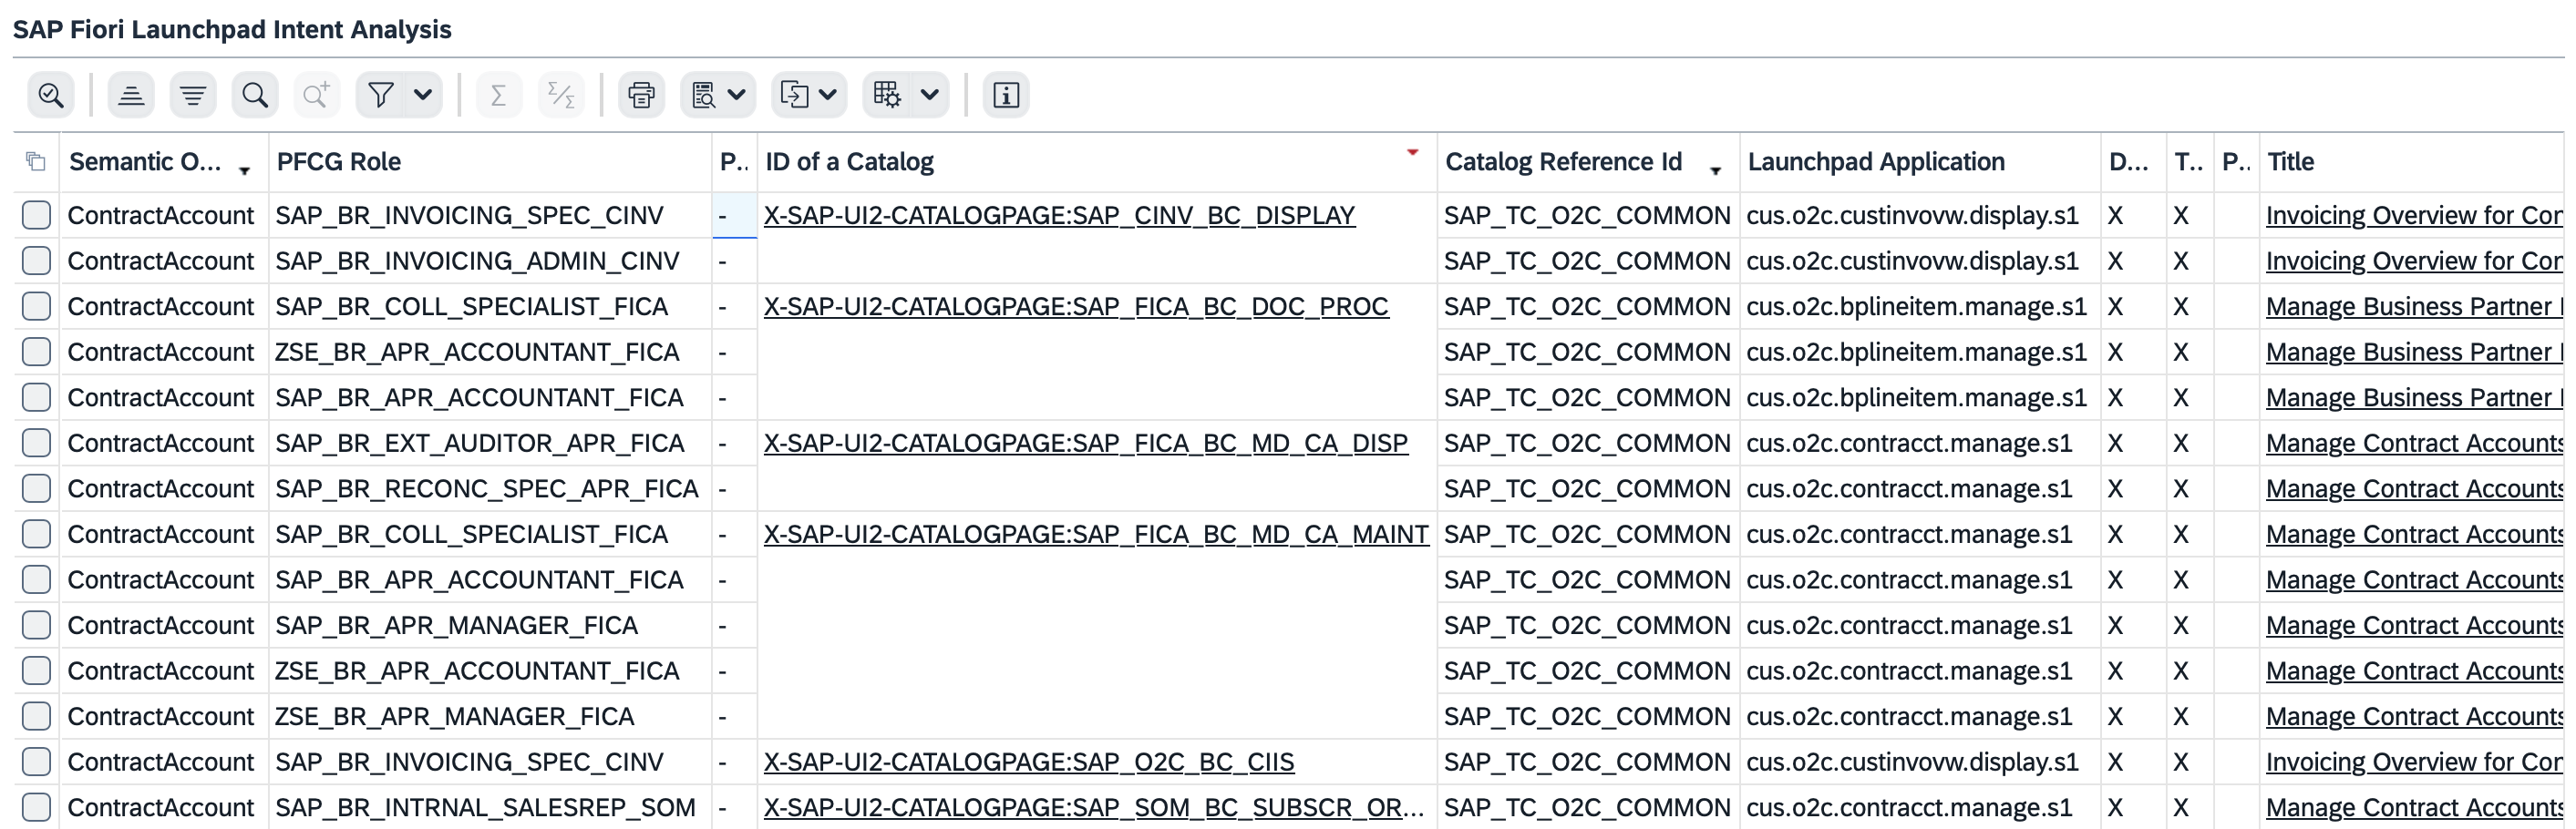Check the SAP_BR_INVOICING_ADMIN_CINV row checkbox
This screenshot has width=2576, height=829.
pos(37,261)
